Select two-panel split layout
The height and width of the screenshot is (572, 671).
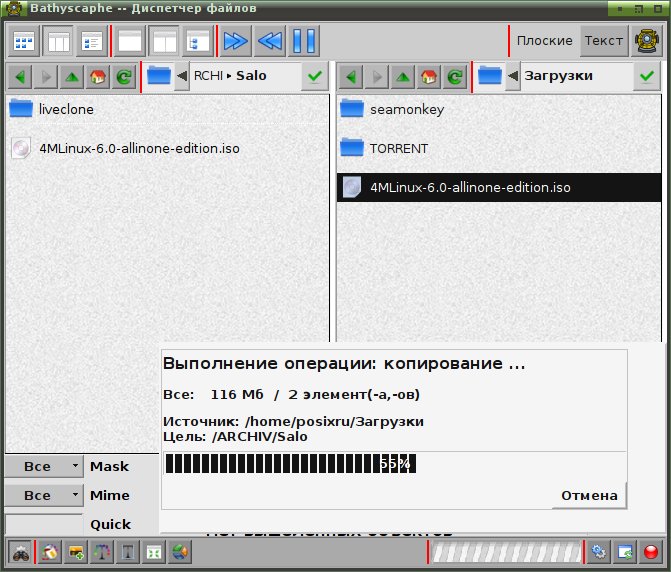[164, 41]
